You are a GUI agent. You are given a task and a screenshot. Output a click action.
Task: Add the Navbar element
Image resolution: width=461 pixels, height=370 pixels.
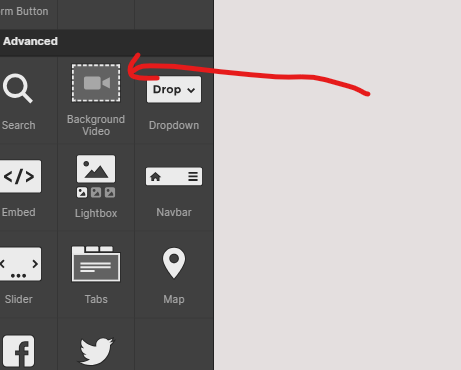pyautogui.click(x=174, y=187)
